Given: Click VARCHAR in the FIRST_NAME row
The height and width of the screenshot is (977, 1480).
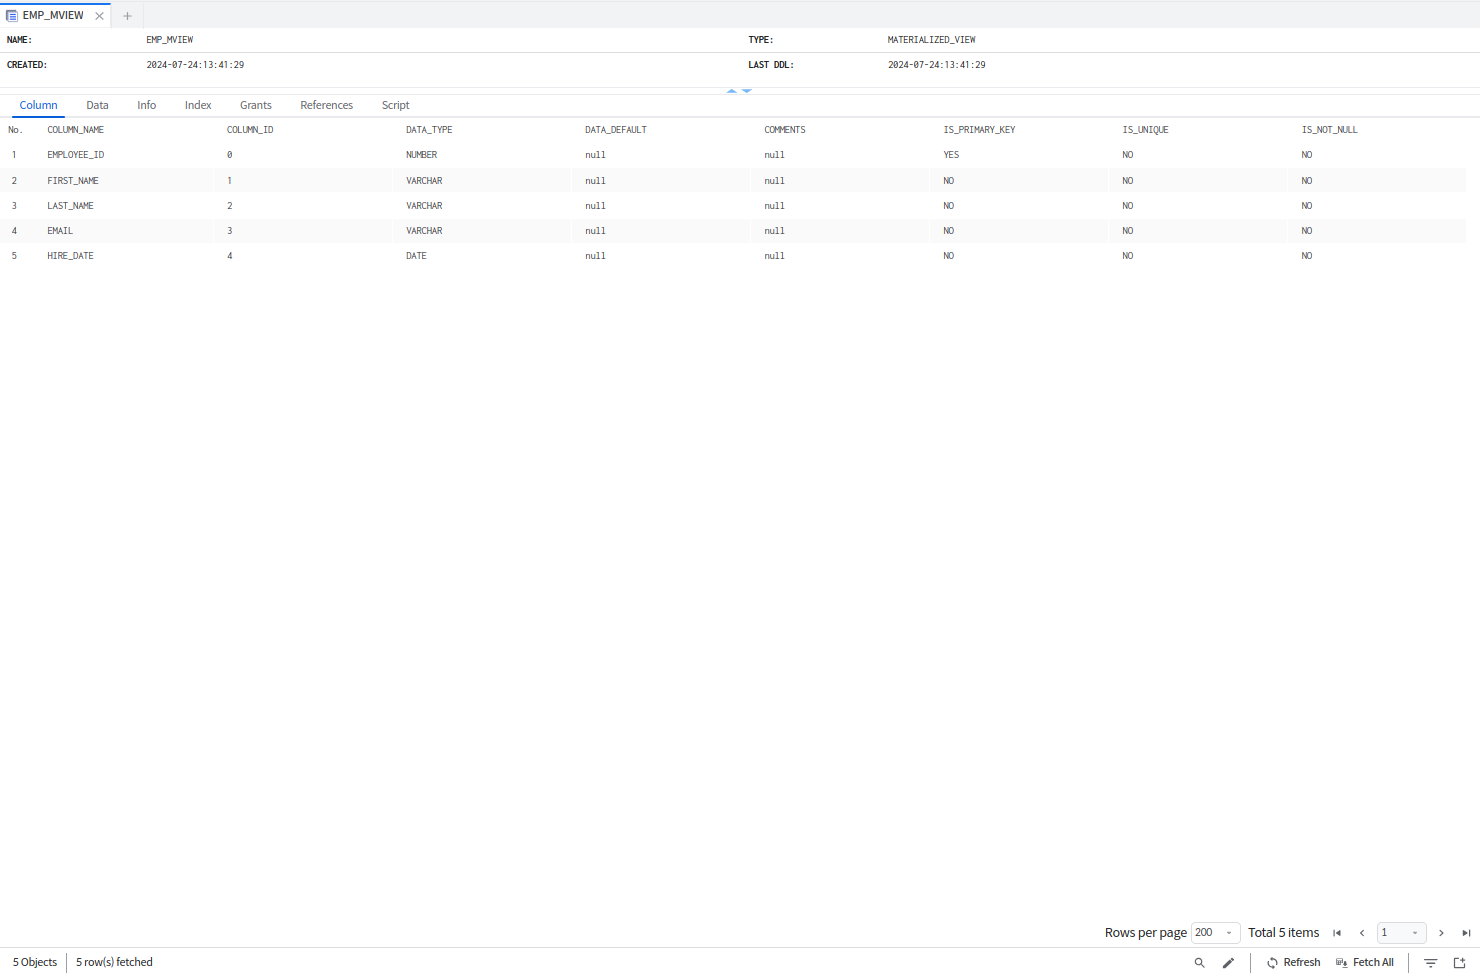Looking at the screenshot, I should pyautogui.click(x=424, y=181).
